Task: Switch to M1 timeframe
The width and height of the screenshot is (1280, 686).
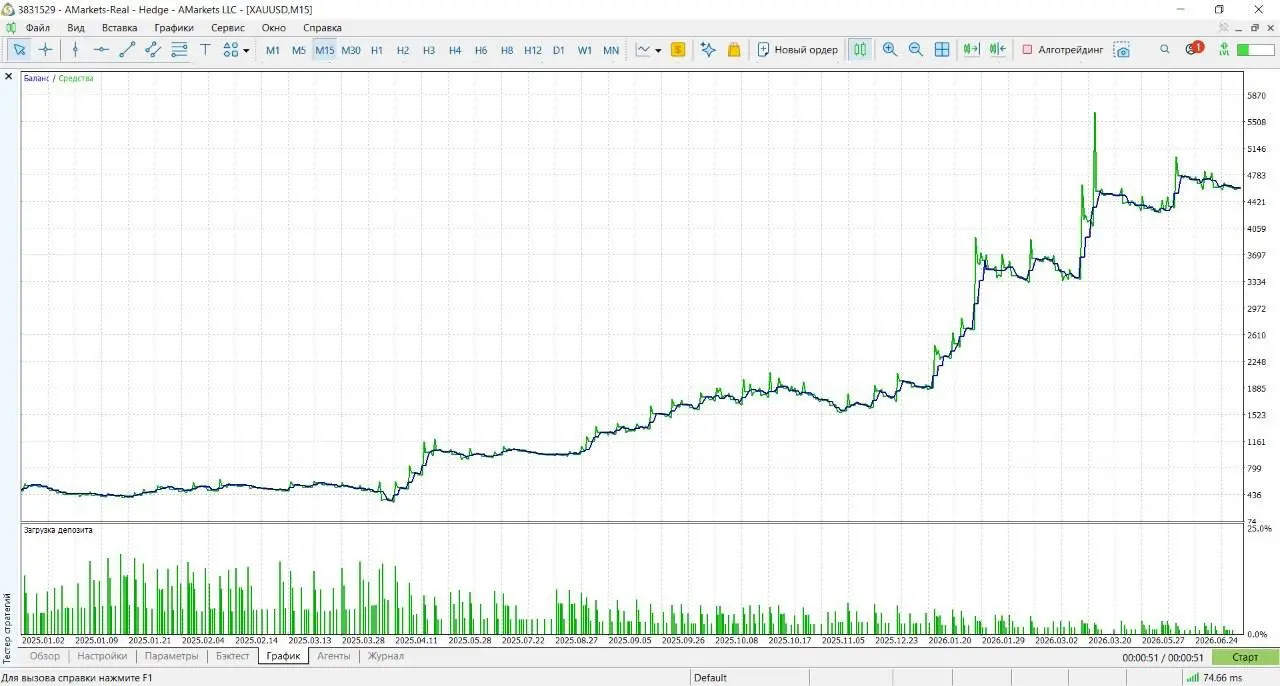Action: 273,50
